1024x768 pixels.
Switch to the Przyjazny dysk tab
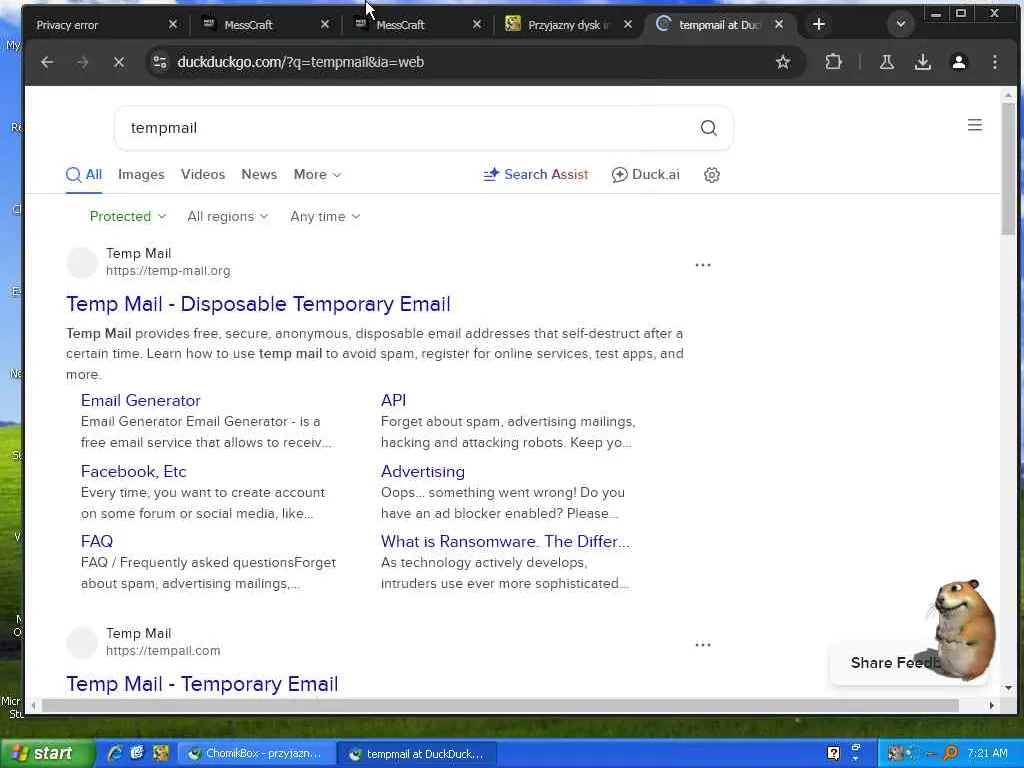coord(567,25)
